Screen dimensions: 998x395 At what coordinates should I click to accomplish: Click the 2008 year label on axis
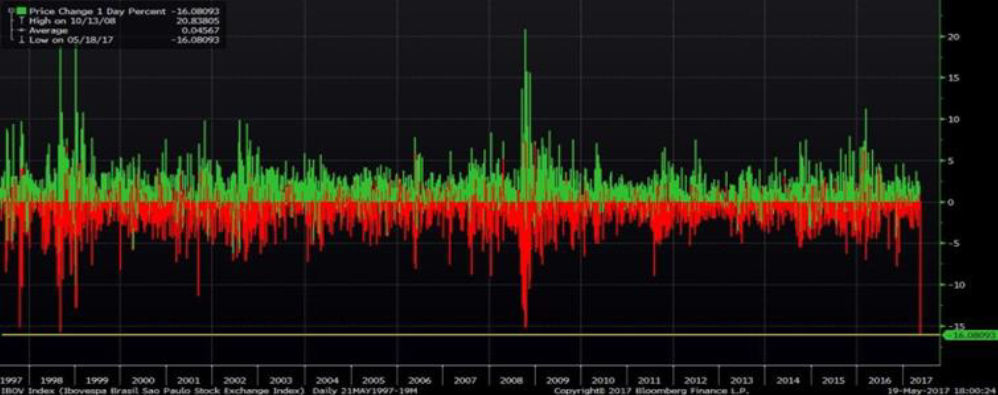coord(510,380)
